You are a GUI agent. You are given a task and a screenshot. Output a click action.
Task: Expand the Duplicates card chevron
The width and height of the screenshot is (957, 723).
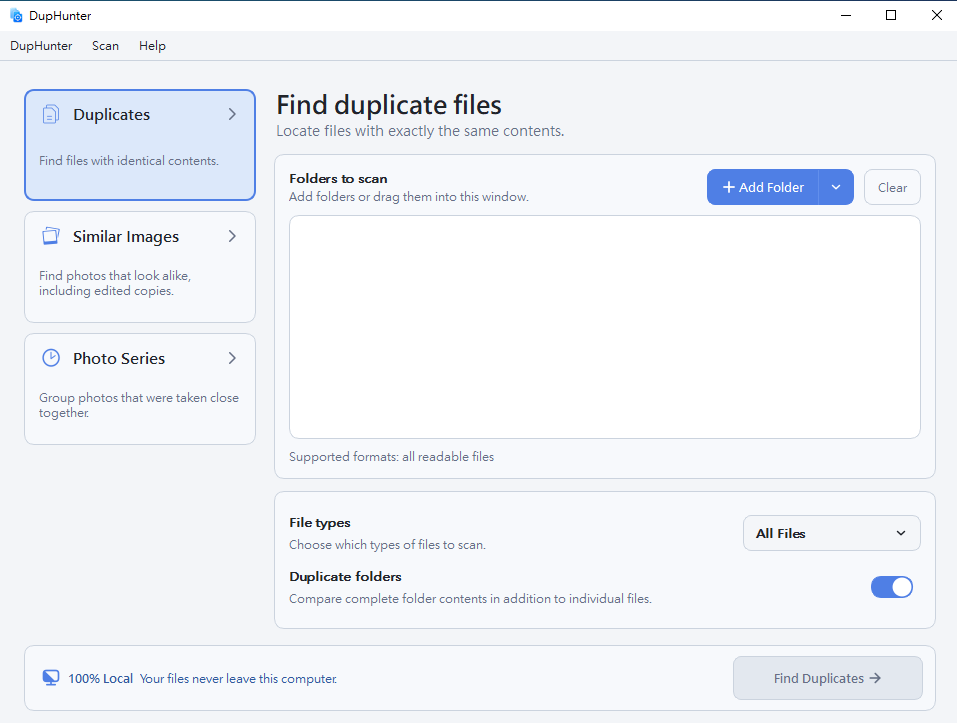232,114
